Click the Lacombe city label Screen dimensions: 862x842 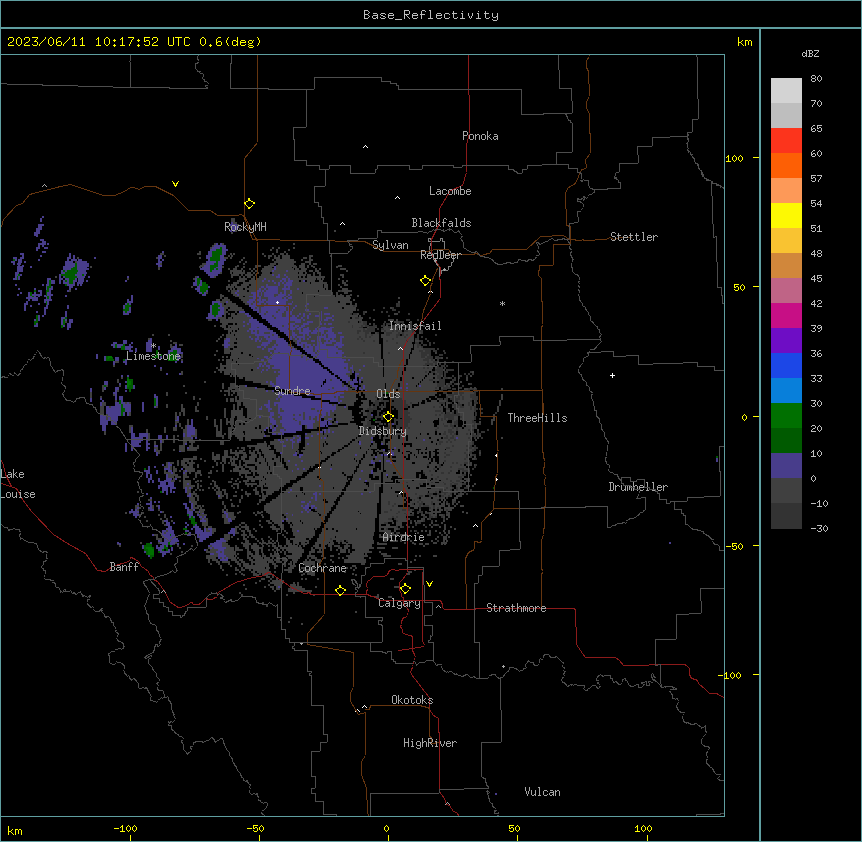[x=450, y=191]
